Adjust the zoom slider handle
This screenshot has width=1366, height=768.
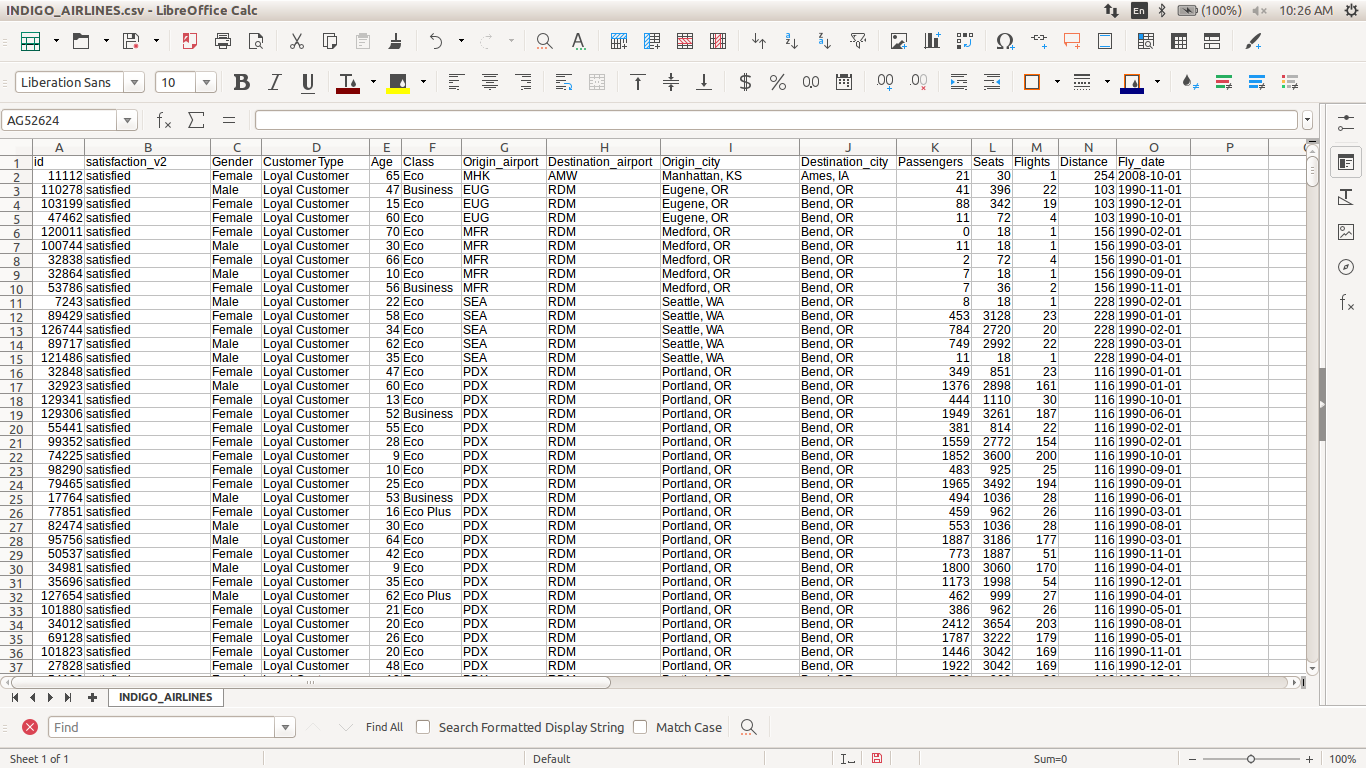pyautogui.click(x=1251, y=759)
